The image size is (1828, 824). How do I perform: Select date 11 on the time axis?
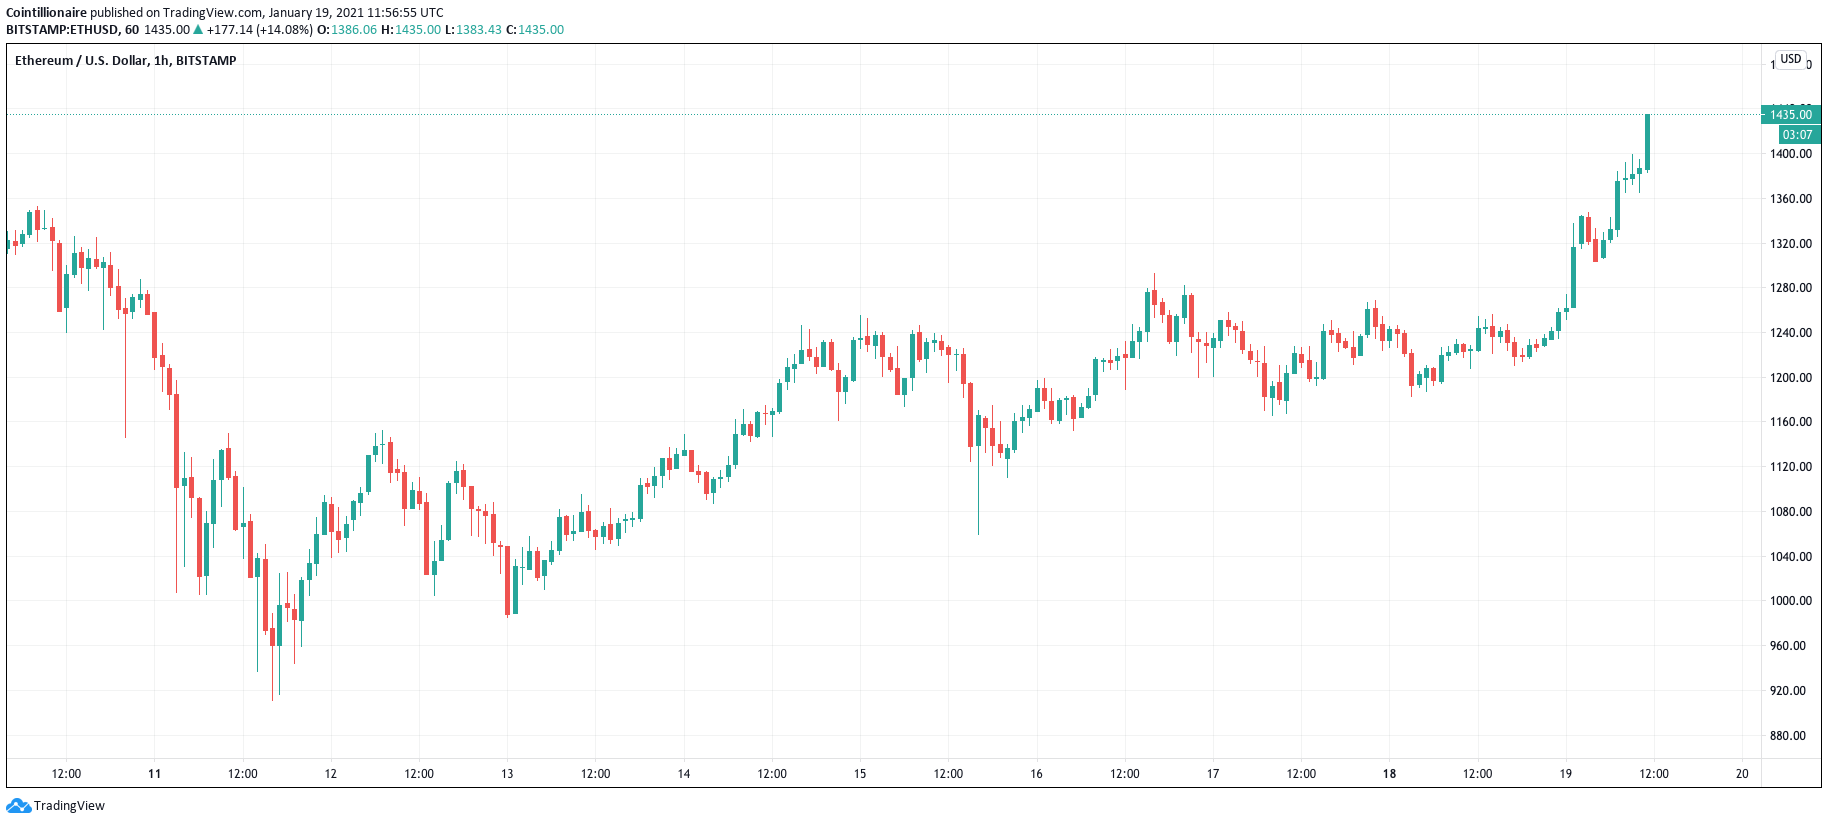click(154, 774)
